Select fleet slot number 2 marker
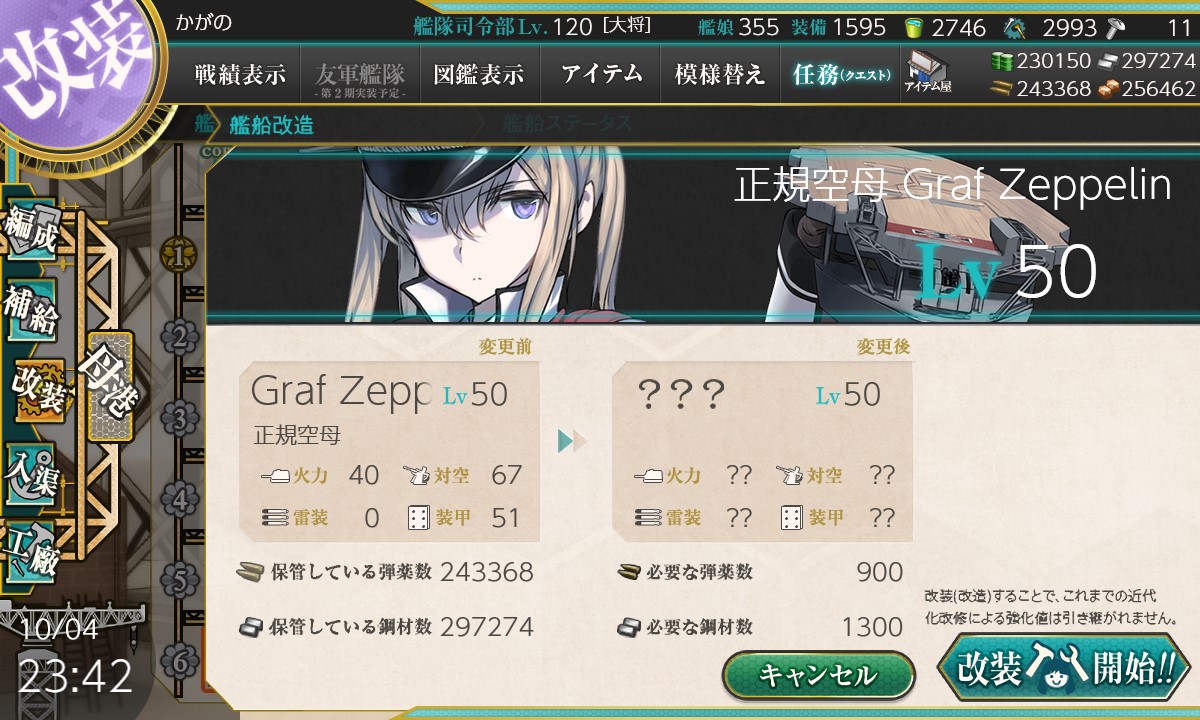The image size is (1200, 720). 180,337
